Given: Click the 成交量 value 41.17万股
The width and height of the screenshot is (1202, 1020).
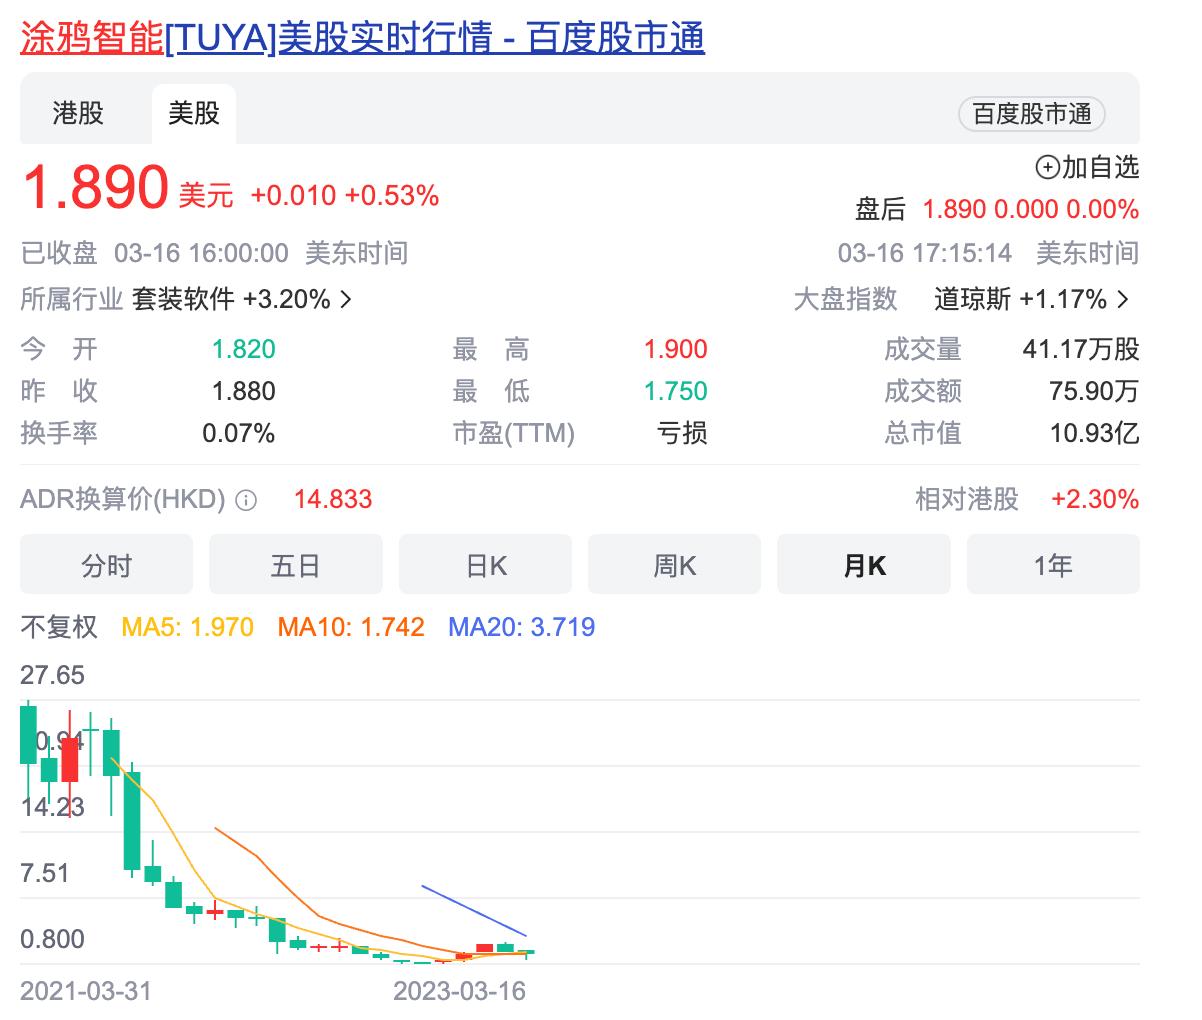Looking at the screenshot, I should point(1081,349).
